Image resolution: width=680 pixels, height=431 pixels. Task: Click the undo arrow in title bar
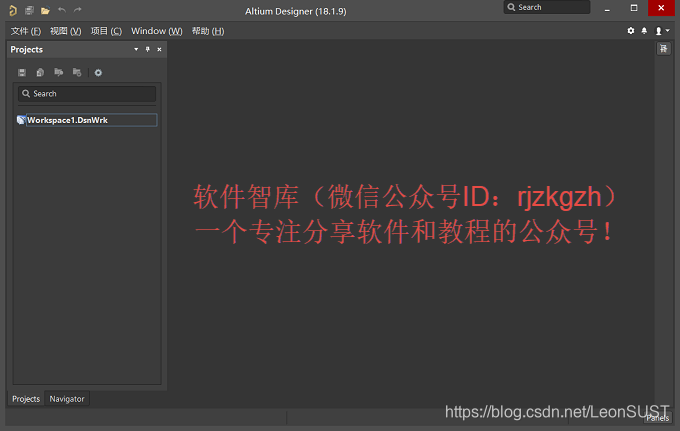coord(62,10)
